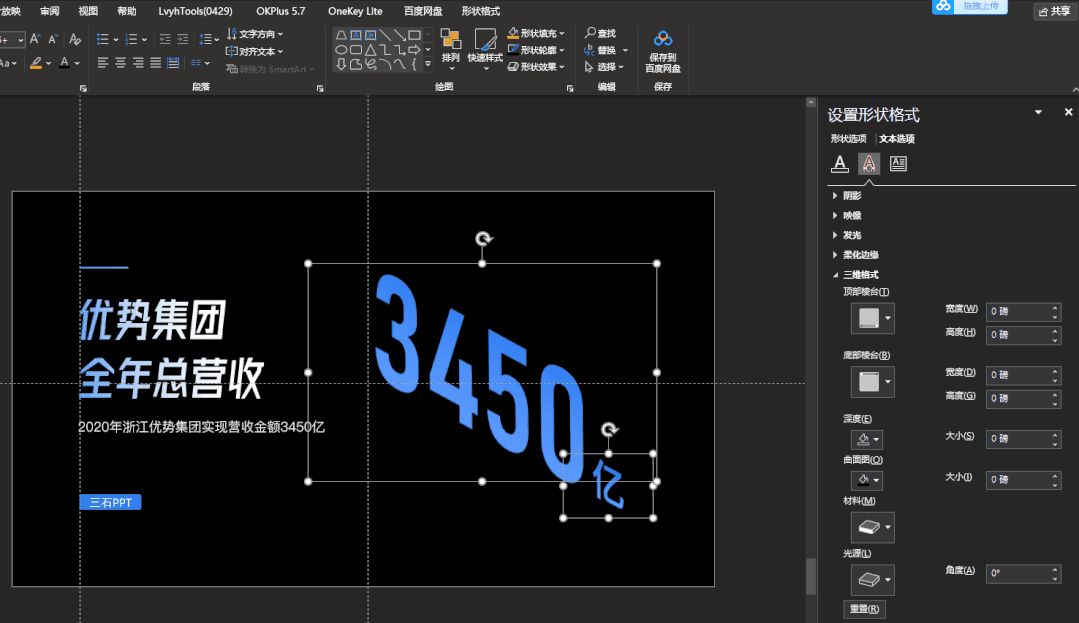
Task: Open the 形状格式 shape format tab
Action: click(x=481, y=11)
